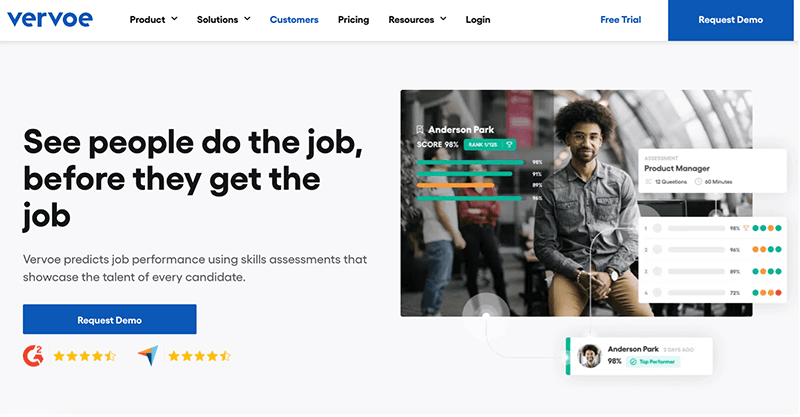This screenshot has height=417, width=800.
Task: Click the clock icon next to 60 Minutes
Action: (698, 182)
